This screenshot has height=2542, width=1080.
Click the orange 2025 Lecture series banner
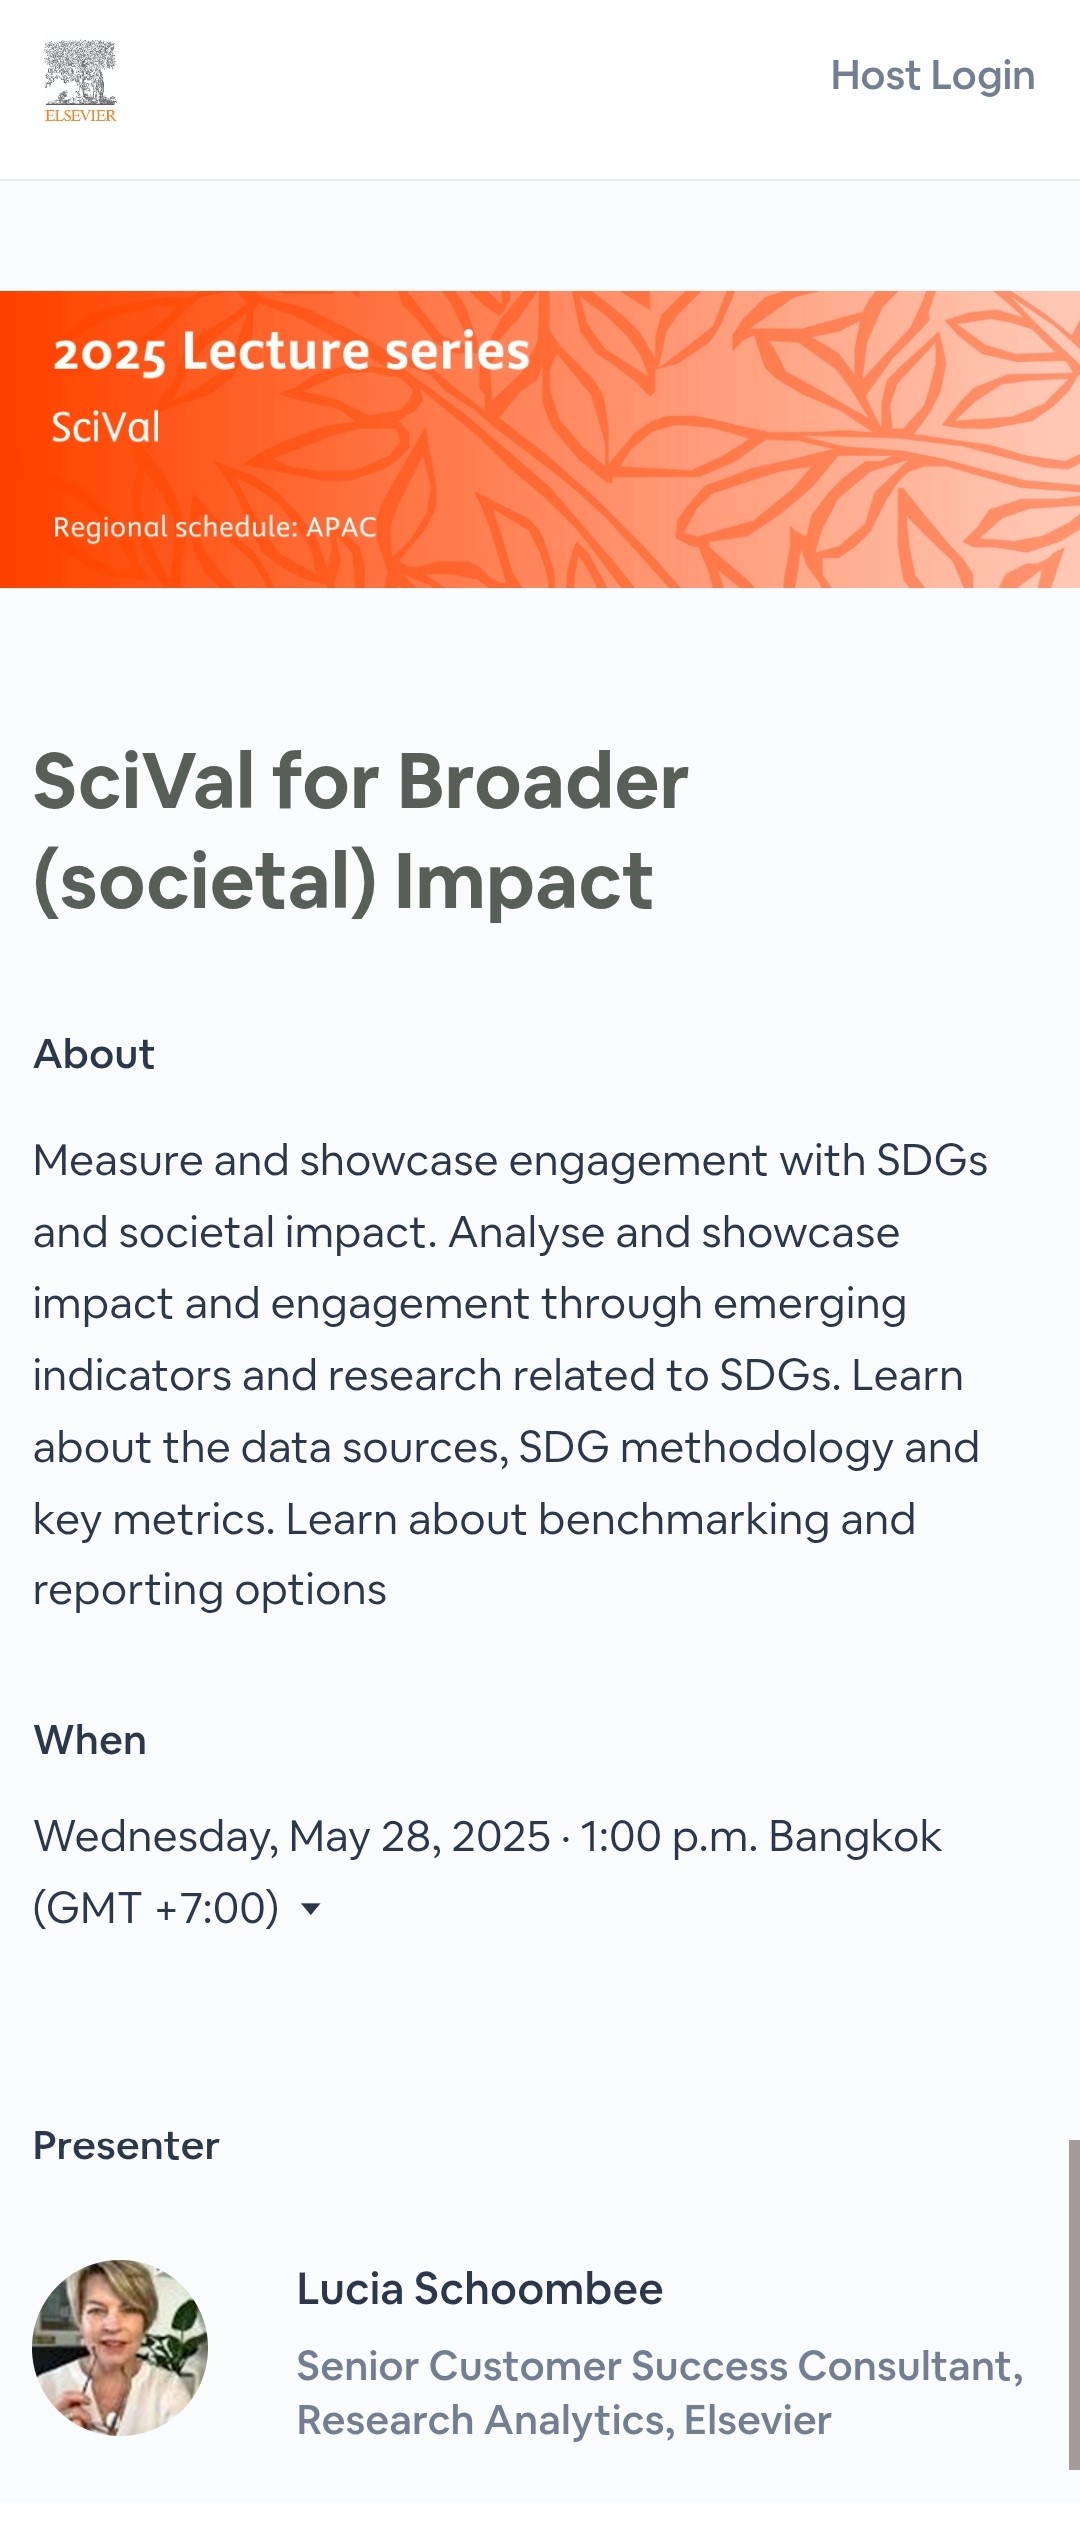pos(540,439)
